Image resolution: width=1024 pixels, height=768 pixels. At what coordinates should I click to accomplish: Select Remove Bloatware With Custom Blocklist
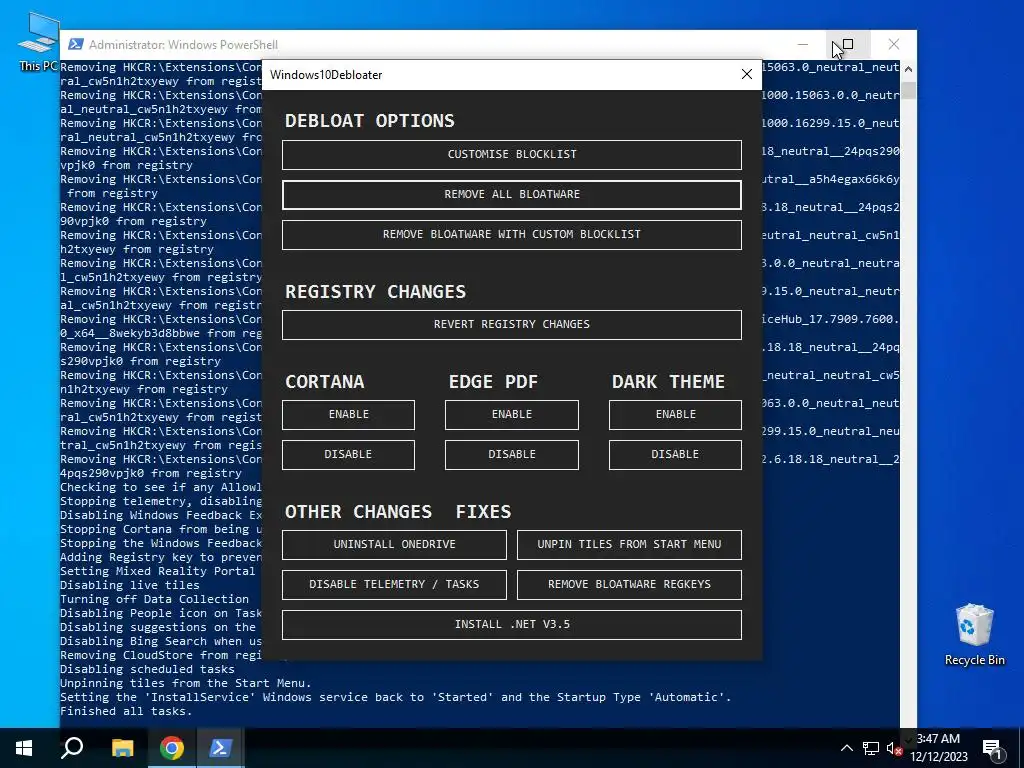pyautogui.click(x=511, y=234)
